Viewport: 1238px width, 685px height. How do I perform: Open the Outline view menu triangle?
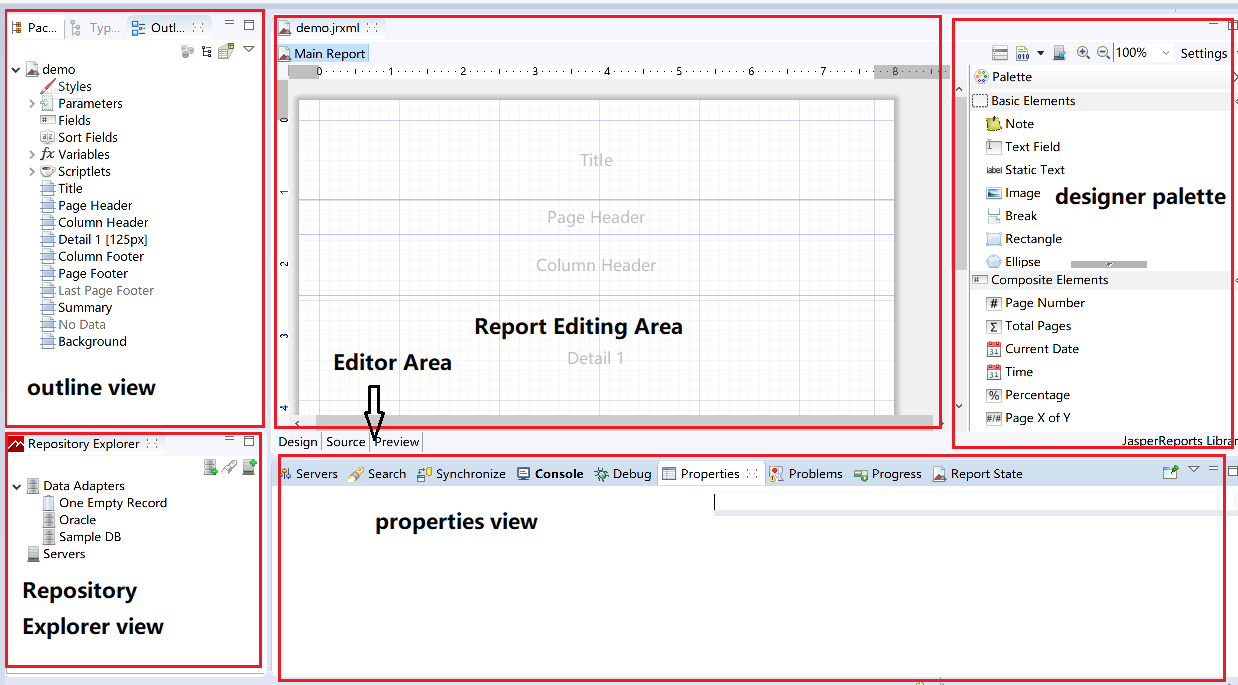(x=249, y=48)
